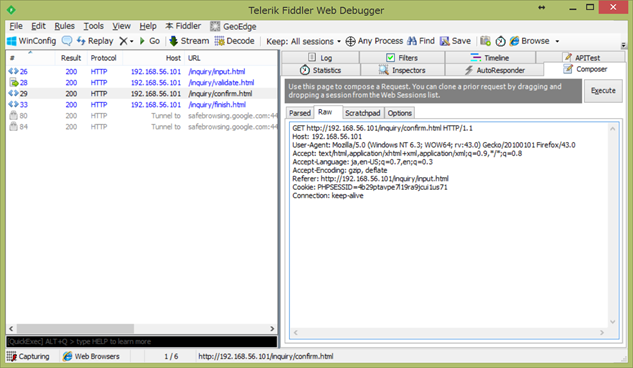The height and width of the screenshot is (368, 633).
Task: Click the screenshot camera toolbar icon
Action: point(486,41)
